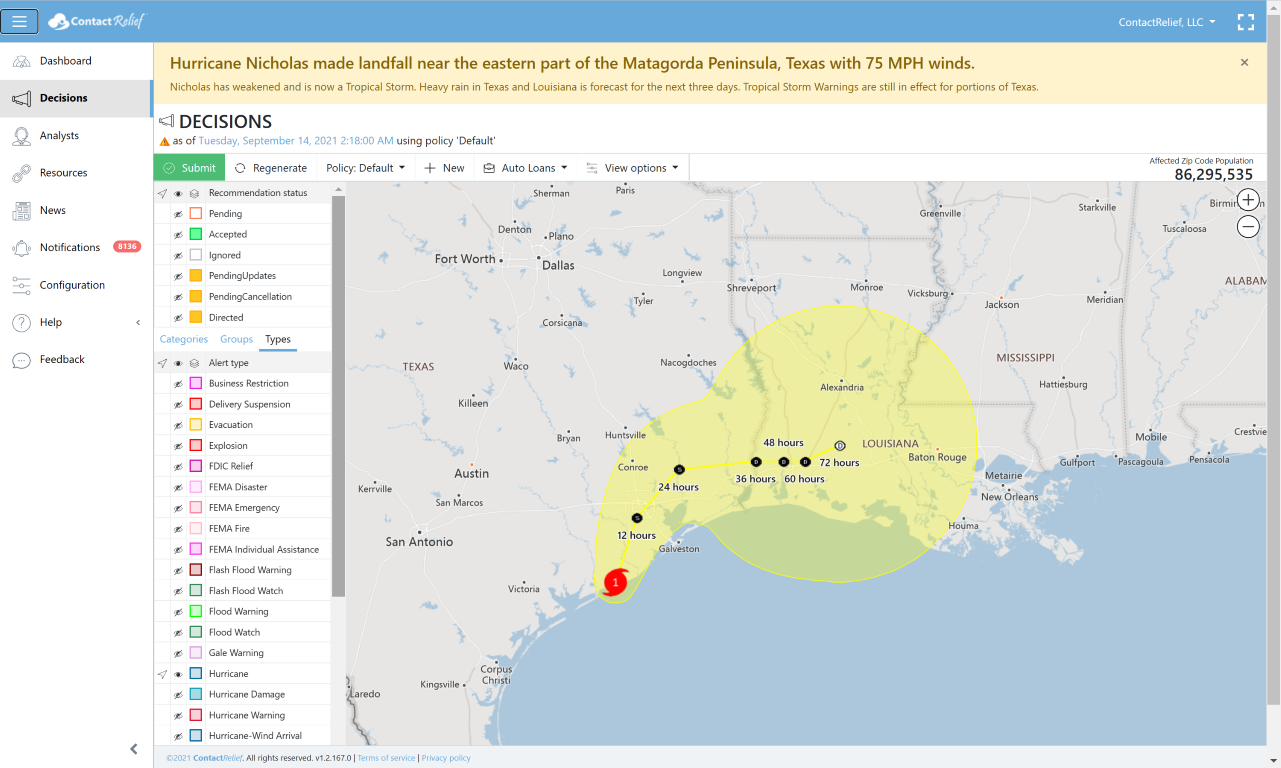Switch to the Groups tab

[x=237, y=339]
